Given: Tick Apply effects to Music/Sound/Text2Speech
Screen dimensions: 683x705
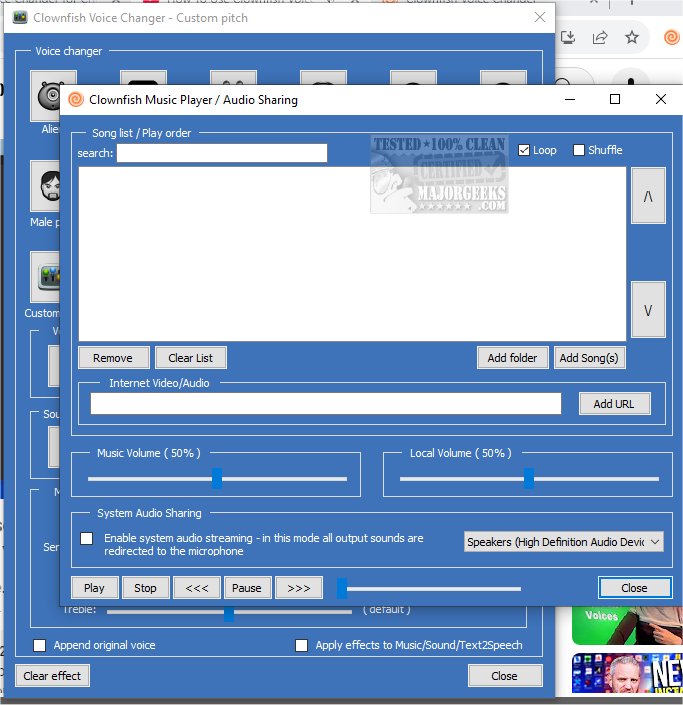Looking at the screenshot, I should point(301,646).
